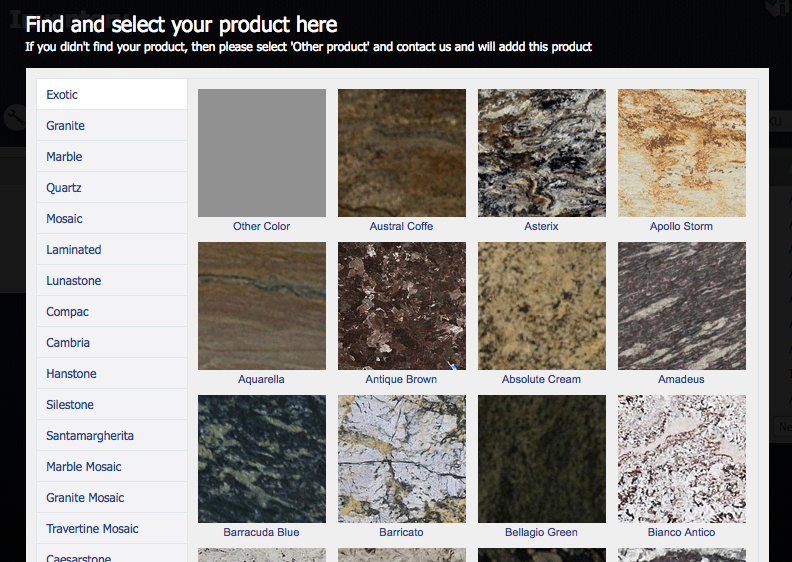Click the Barricato name link
Image resolution: width=792 pixels, height=562 pixels.
pos(402,532)
